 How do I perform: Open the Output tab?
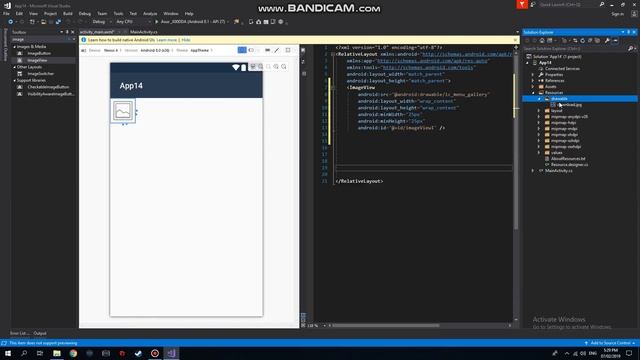(x=40, y=333)
